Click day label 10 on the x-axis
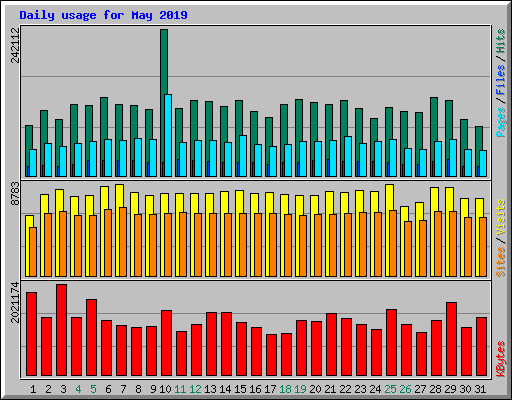The width and height of the screenshot is (512, 400). point(165,389)
